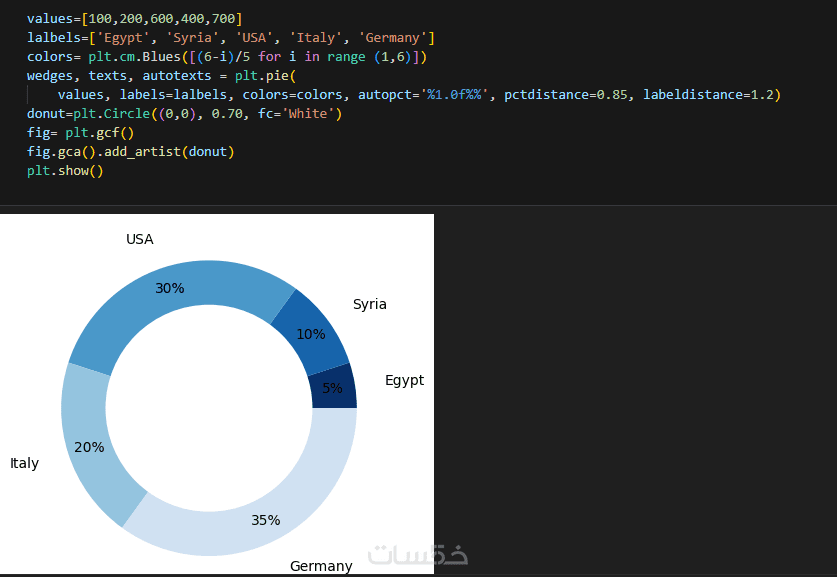Image resolution: width=837 pixels, height=577 pixels.
Task: Place cursor on the plt.show() line
Action: point(65,170)
